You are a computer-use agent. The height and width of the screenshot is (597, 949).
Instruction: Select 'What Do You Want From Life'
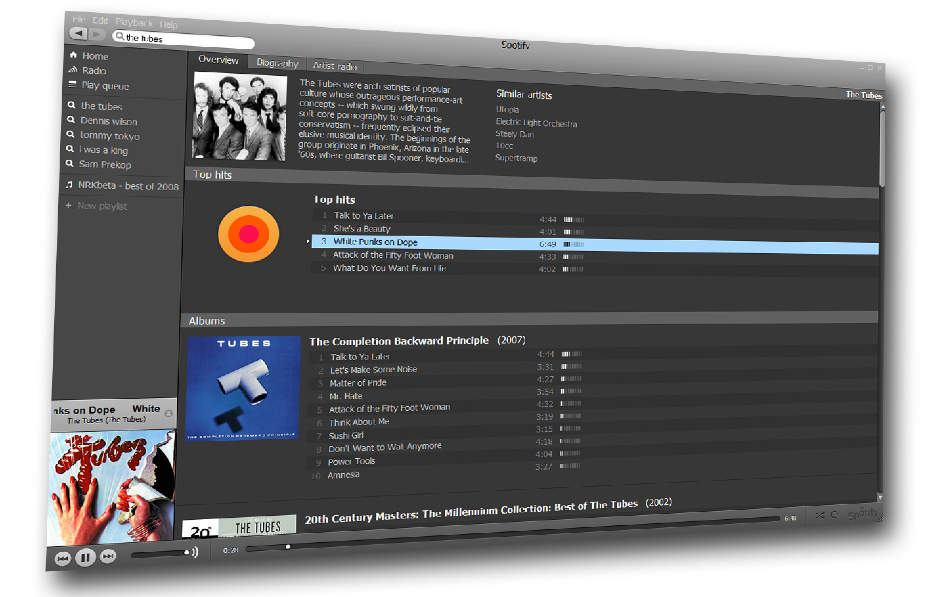coord(390,268)
